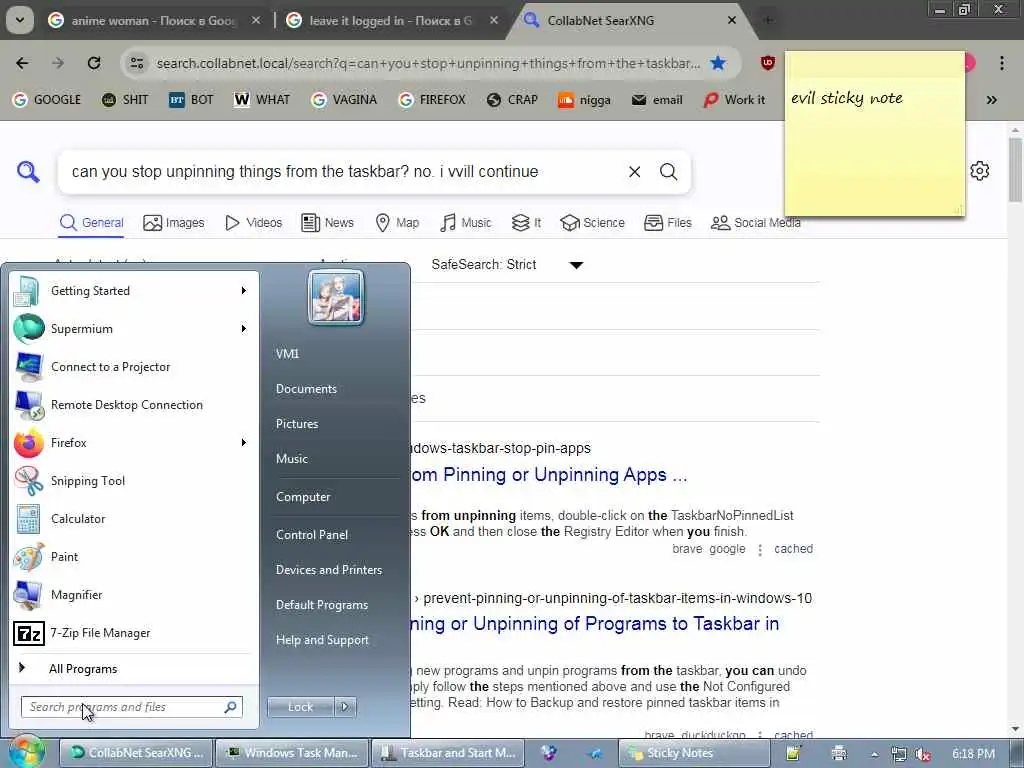Screen dimensions: 1024x768
Task: Click muted volume tray icon
Action: (x=923, y=754)
